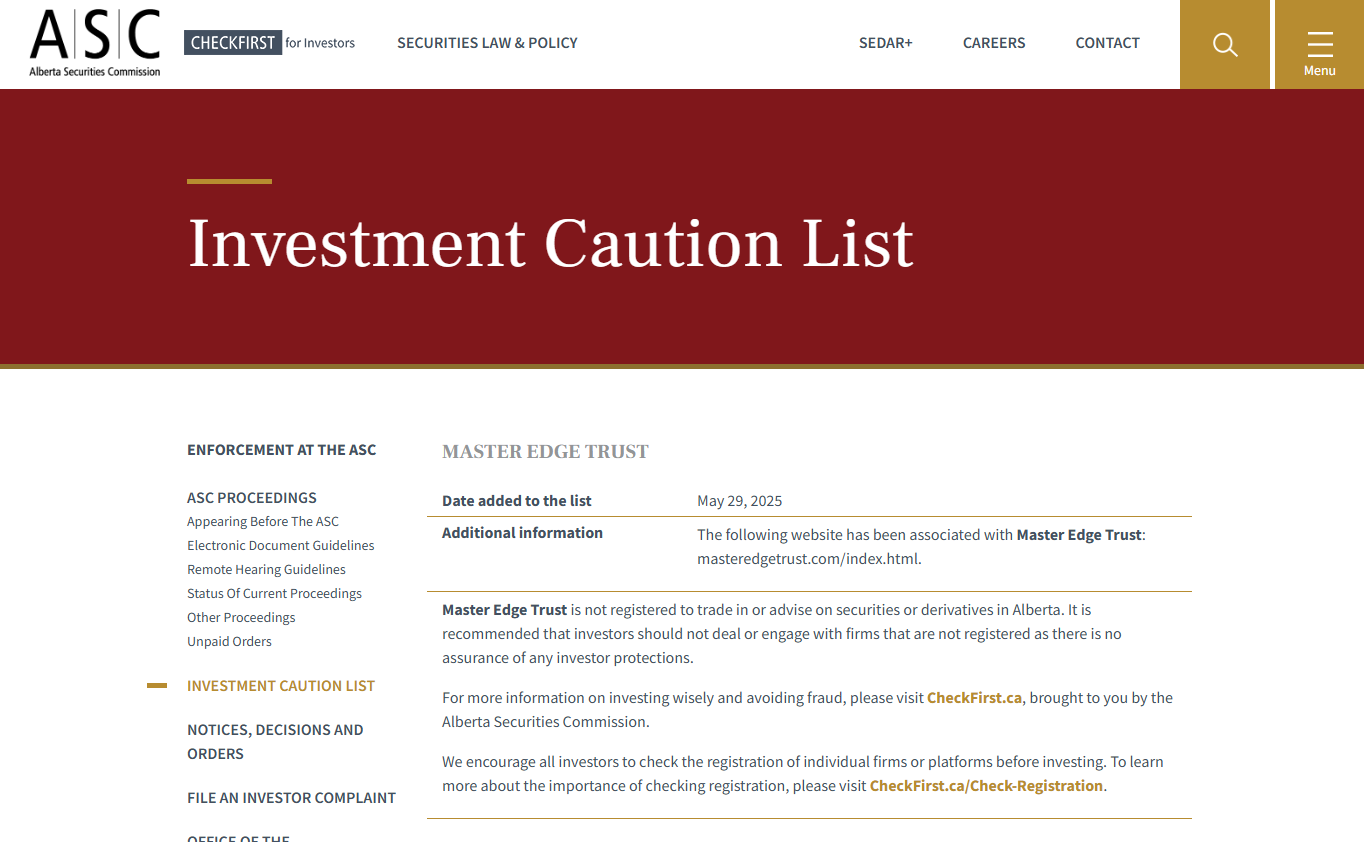Open the hamburger Menu button
This screenshot has height=842, width=1364.
pos(1319,44)
